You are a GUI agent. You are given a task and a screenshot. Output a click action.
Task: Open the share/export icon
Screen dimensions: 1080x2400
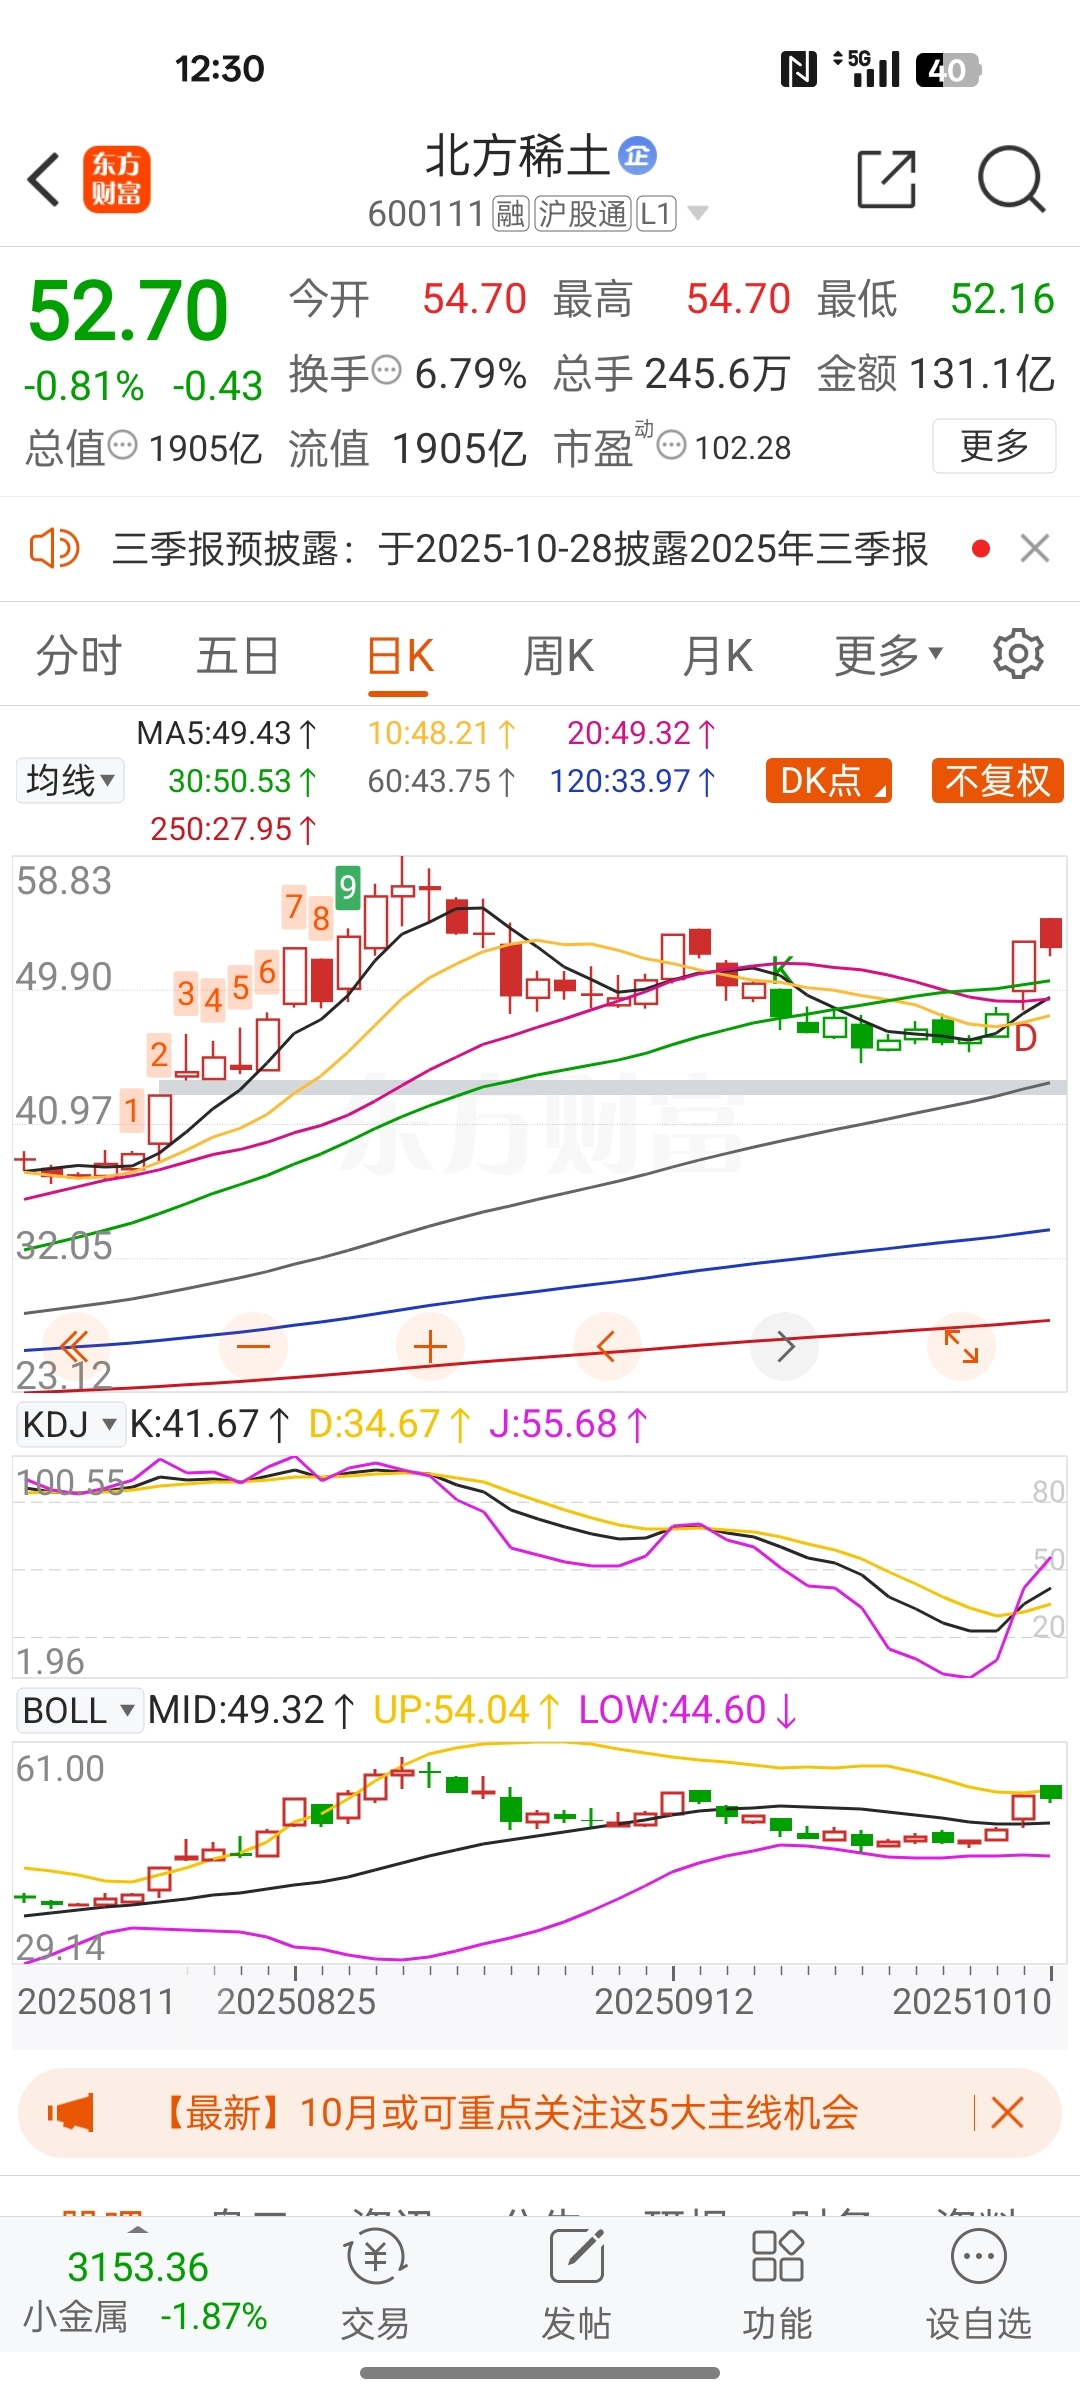(x=887, y=180)
